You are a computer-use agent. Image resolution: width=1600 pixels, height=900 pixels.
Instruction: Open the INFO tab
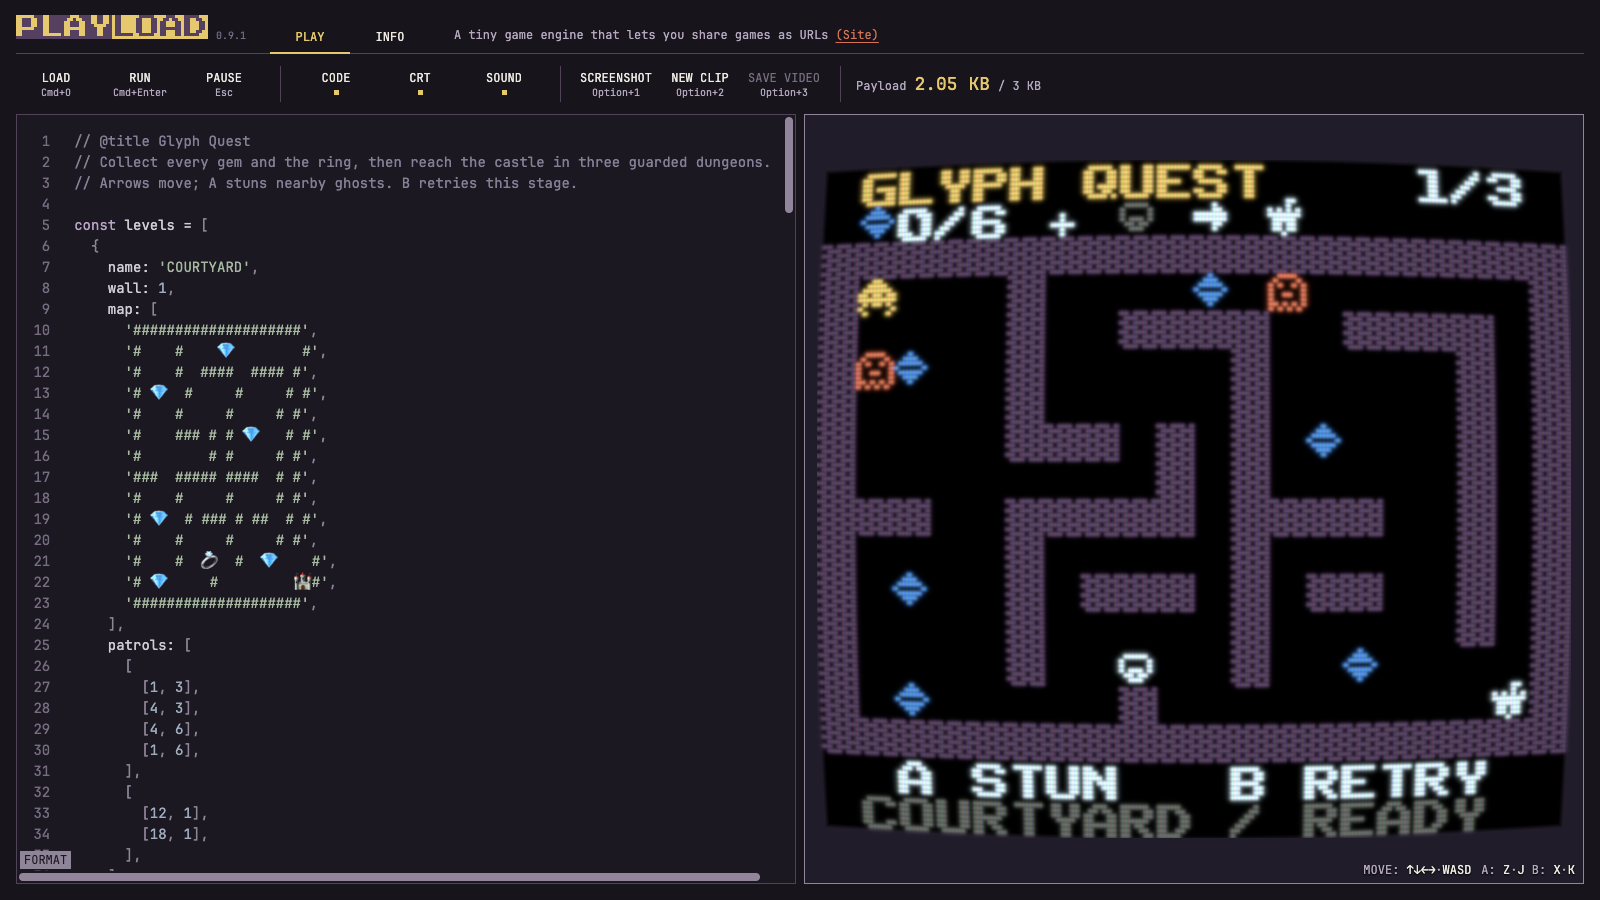pos(390,36)
